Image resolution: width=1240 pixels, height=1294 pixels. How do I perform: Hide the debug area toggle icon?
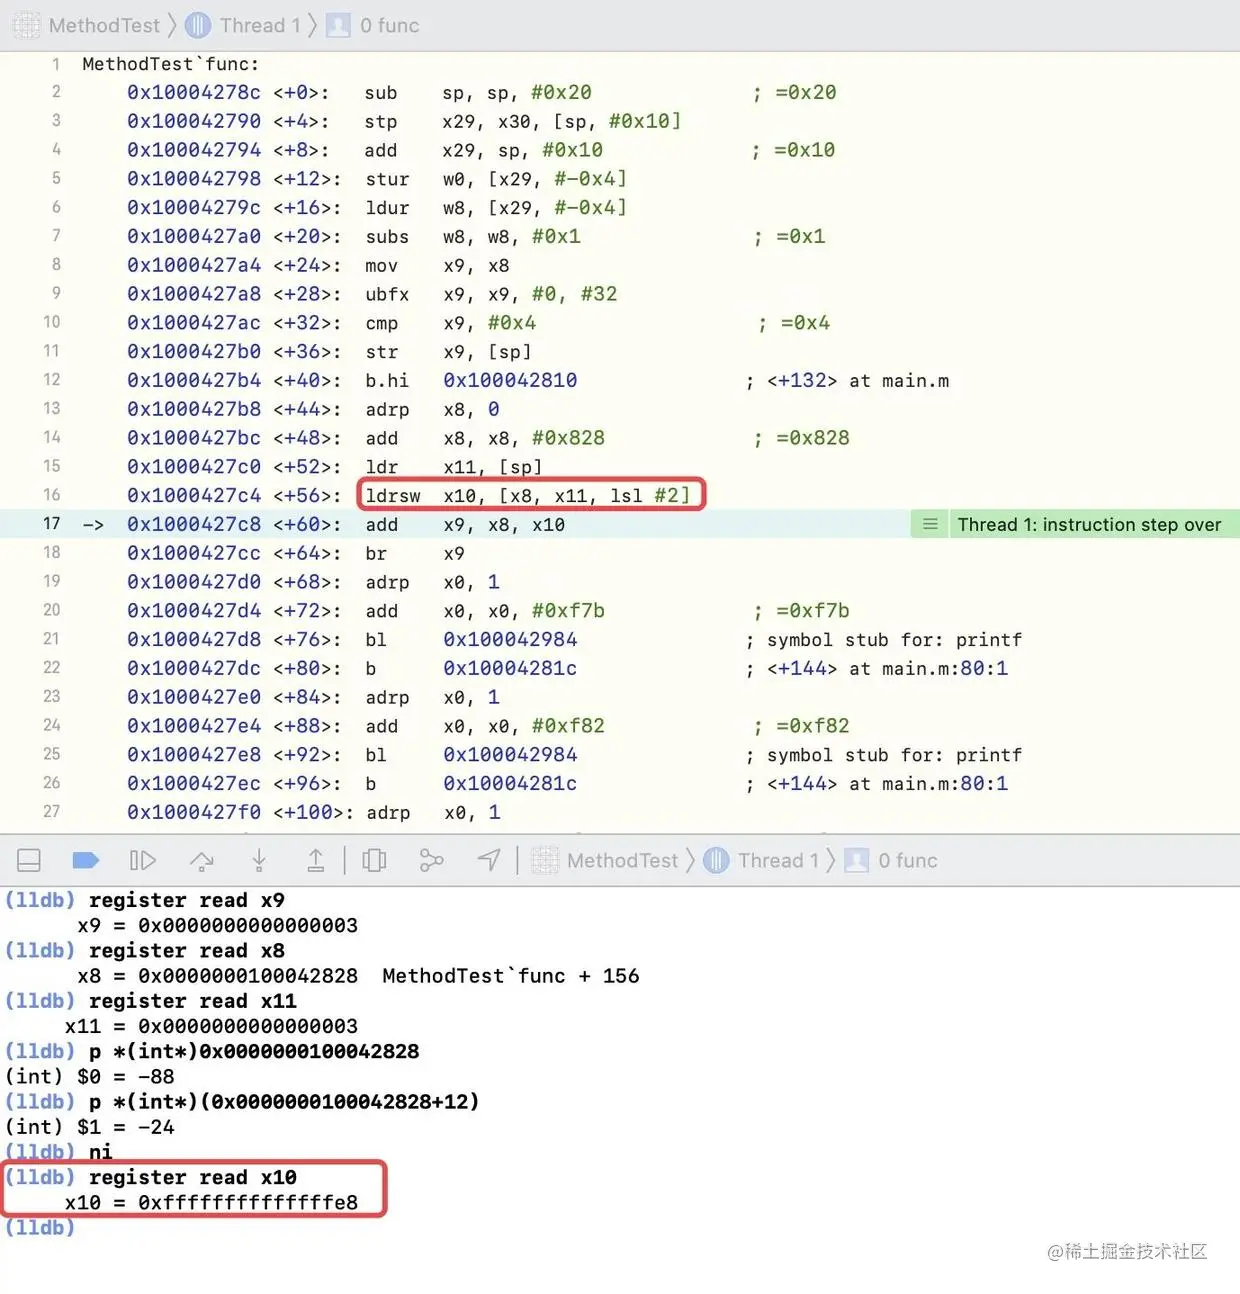point(29,861)
